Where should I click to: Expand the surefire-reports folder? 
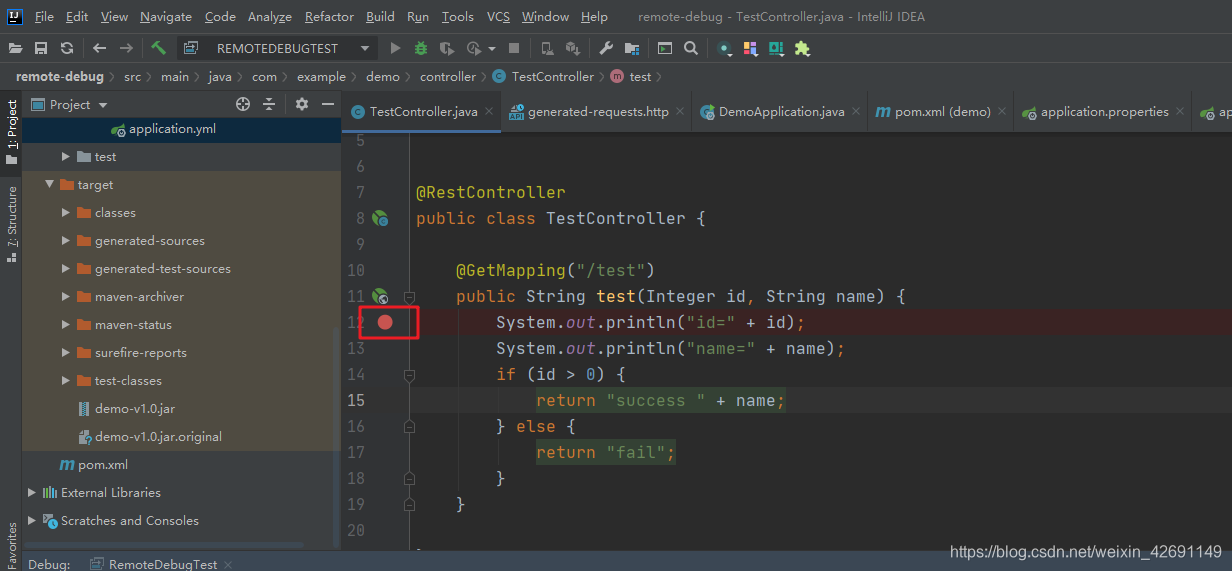pyautogui.click(x=66, y=352)
